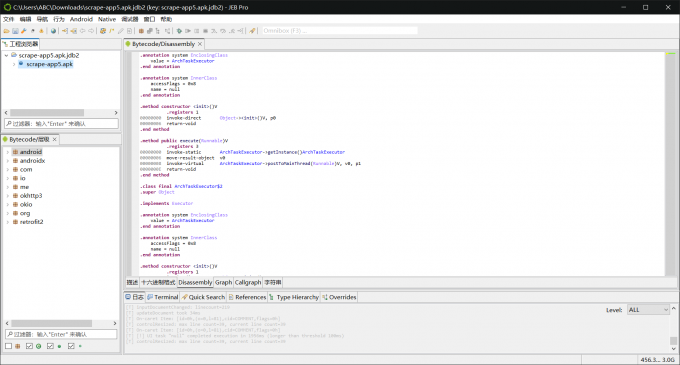
Task: Open the Native menu
Action: [x=107, y=19]
